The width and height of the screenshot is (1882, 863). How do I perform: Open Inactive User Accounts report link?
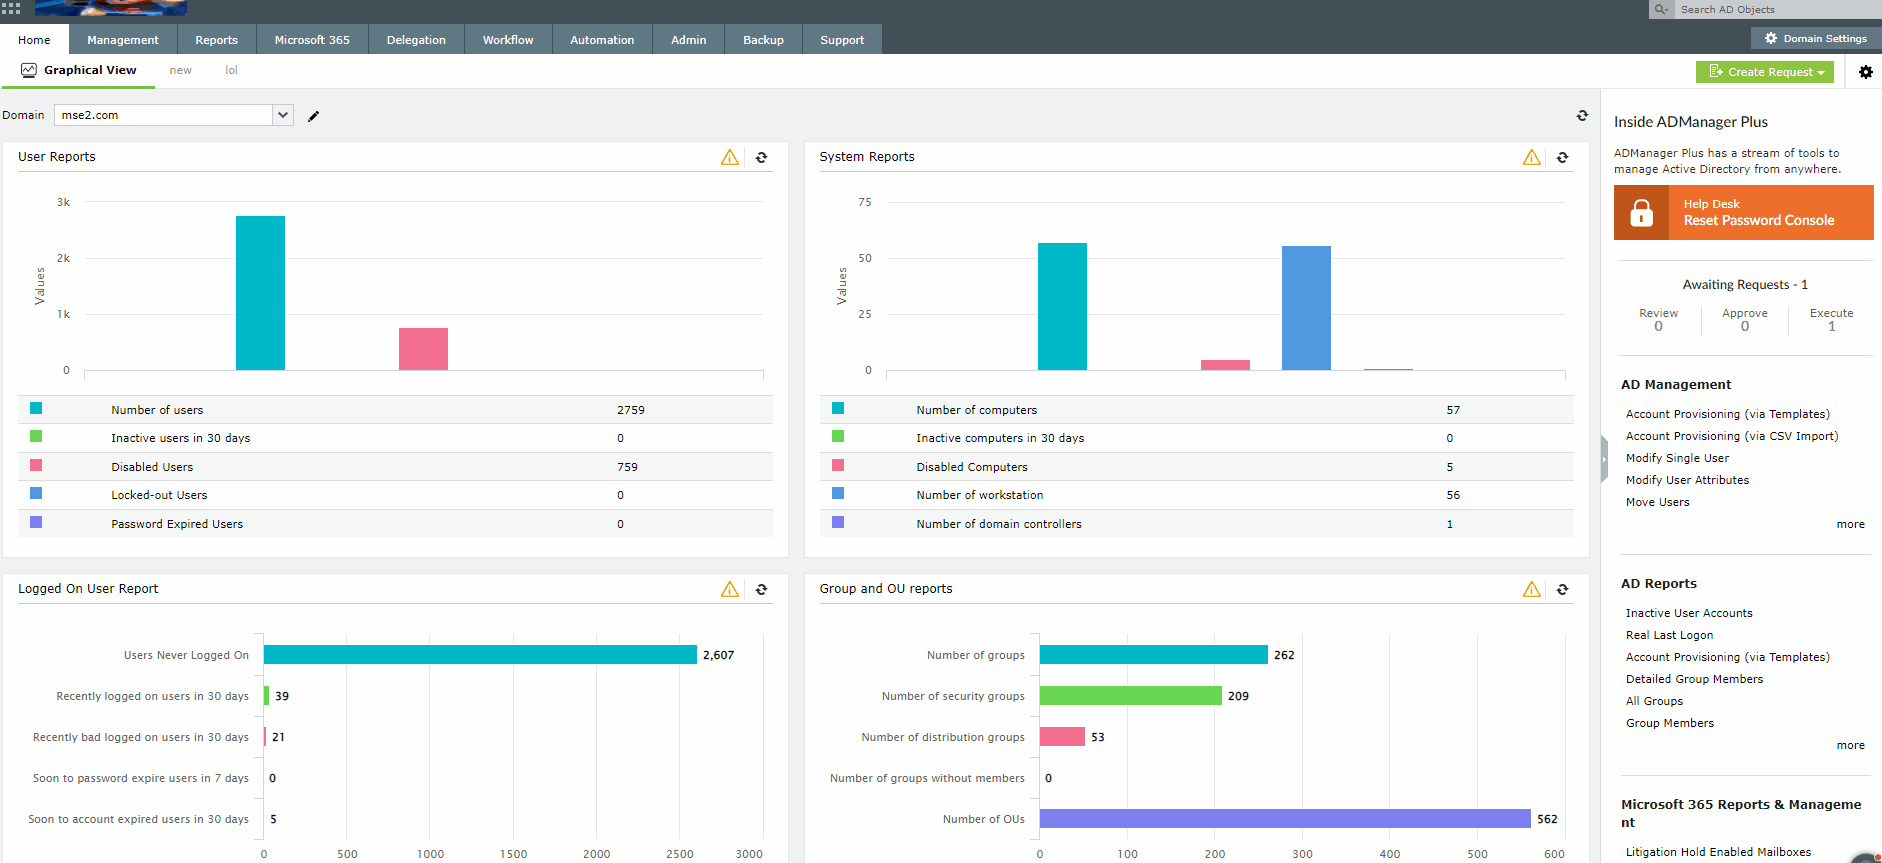point(1688,613)
